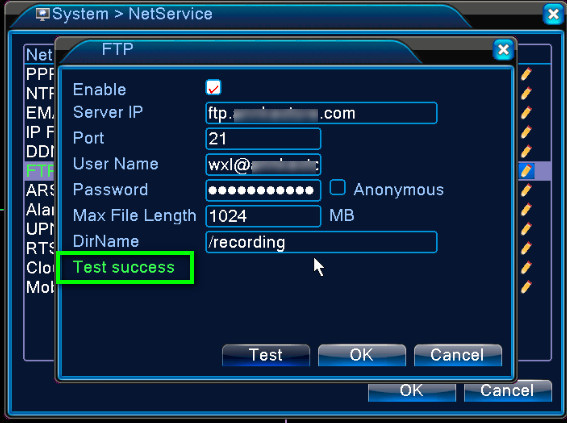Close the FTP dialog with X button
The image size is (567, 423).
503,50
